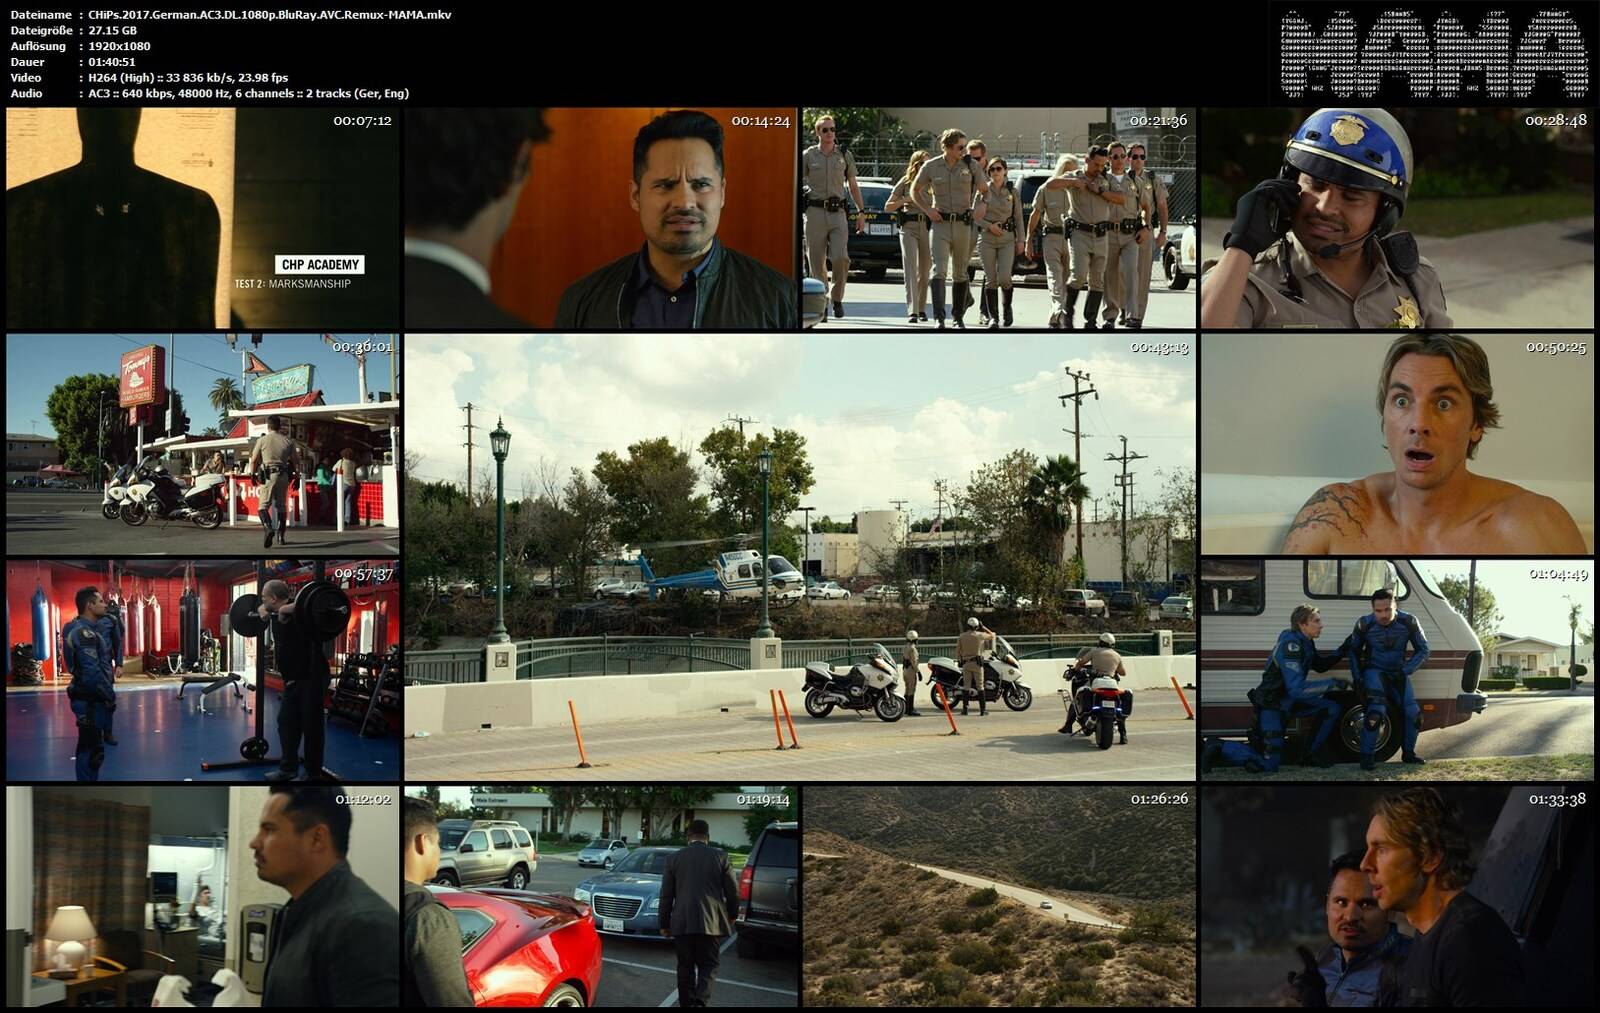Click the duration value 01:40:51
The image size is (1600, 1013).
pos(112,62)
